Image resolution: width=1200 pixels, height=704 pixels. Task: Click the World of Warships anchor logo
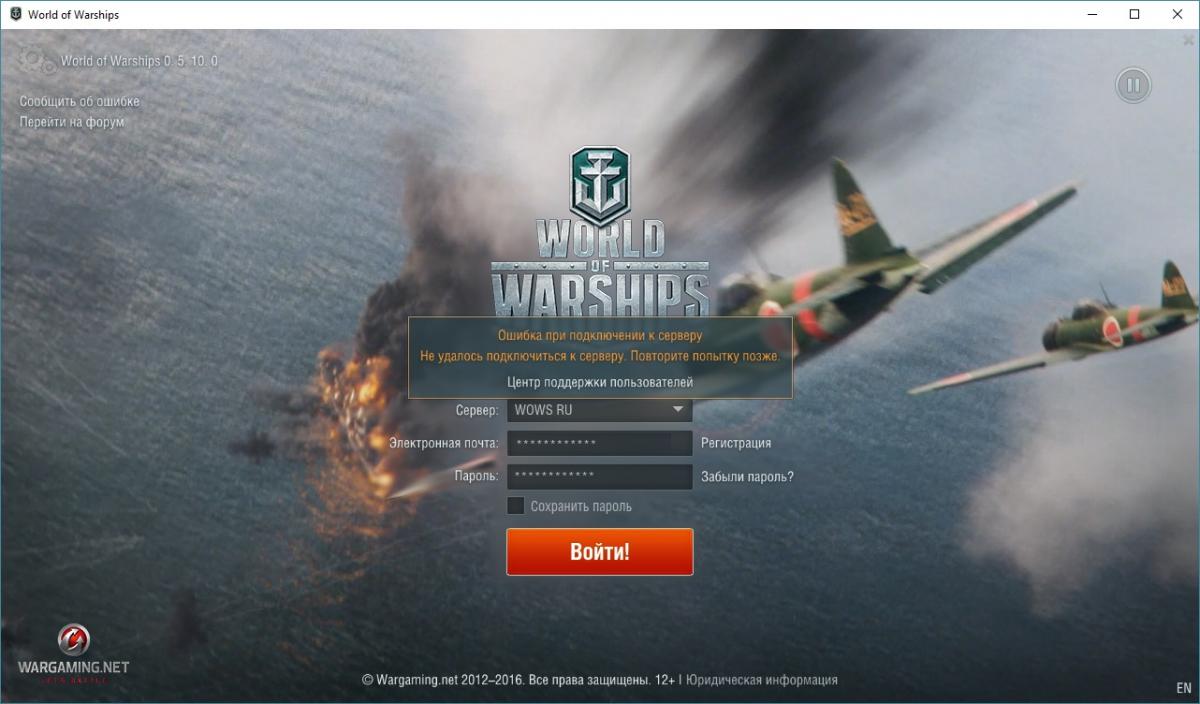pyautogui.click(x=600, y=185)
